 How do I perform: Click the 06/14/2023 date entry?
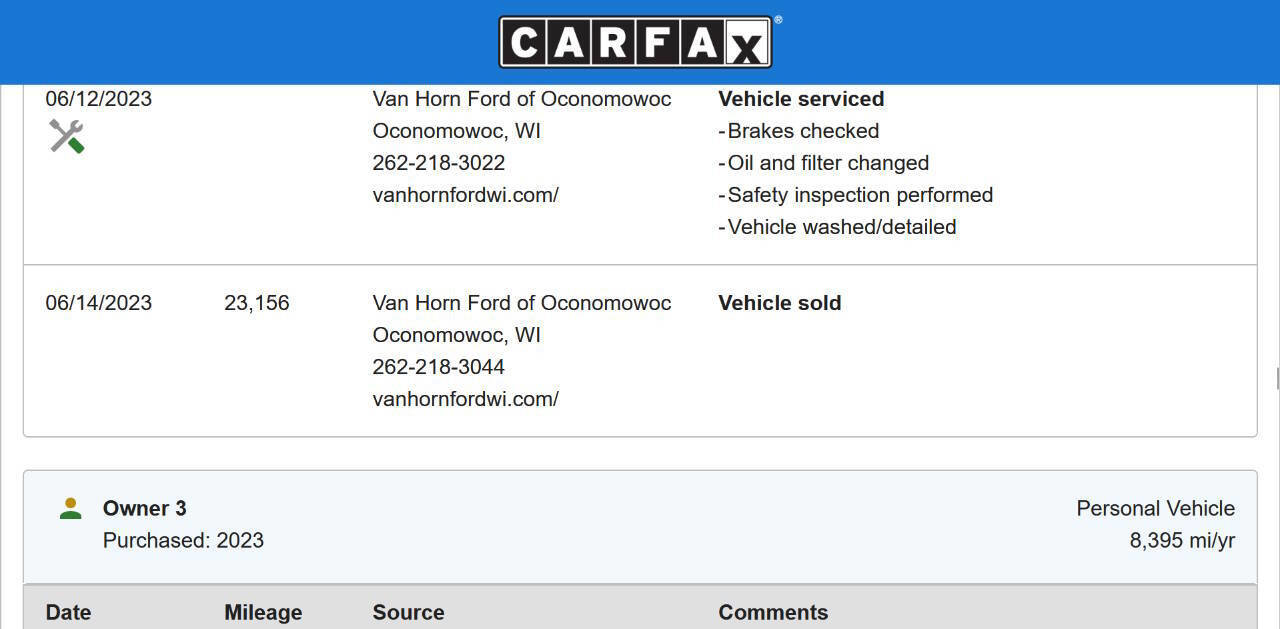pos(99,303)
